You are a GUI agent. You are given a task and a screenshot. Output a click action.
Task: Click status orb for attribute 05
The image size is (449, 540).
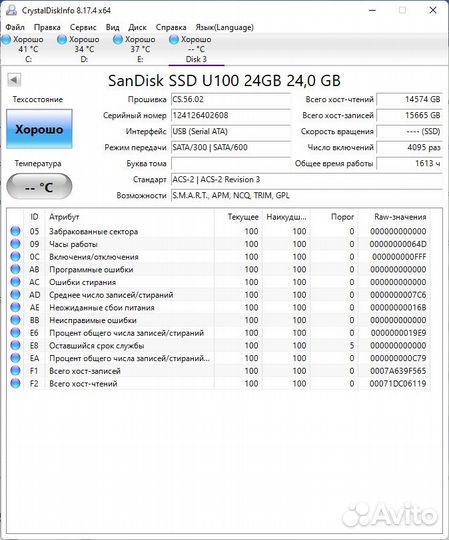pos(15,231)
